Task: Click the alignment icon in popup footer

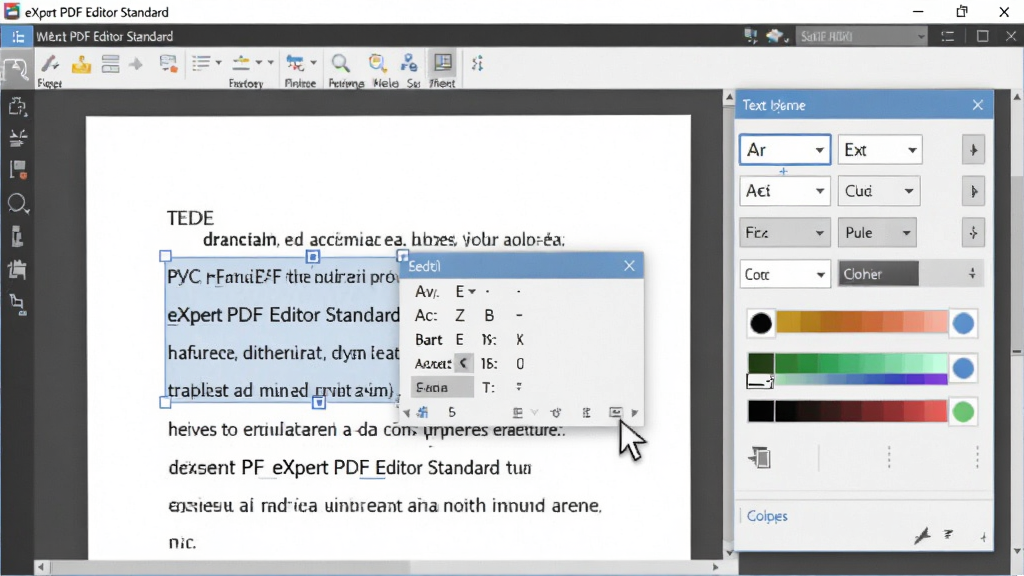Action: point(517,413)
